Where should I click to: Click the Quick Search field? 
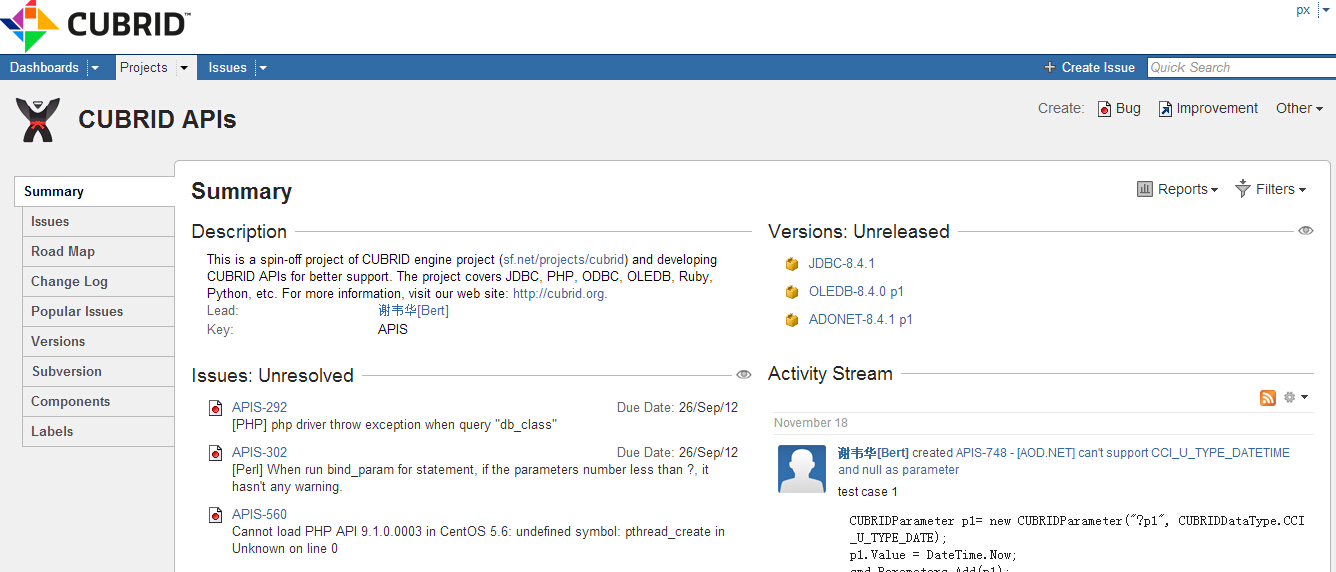point(1241,68)
